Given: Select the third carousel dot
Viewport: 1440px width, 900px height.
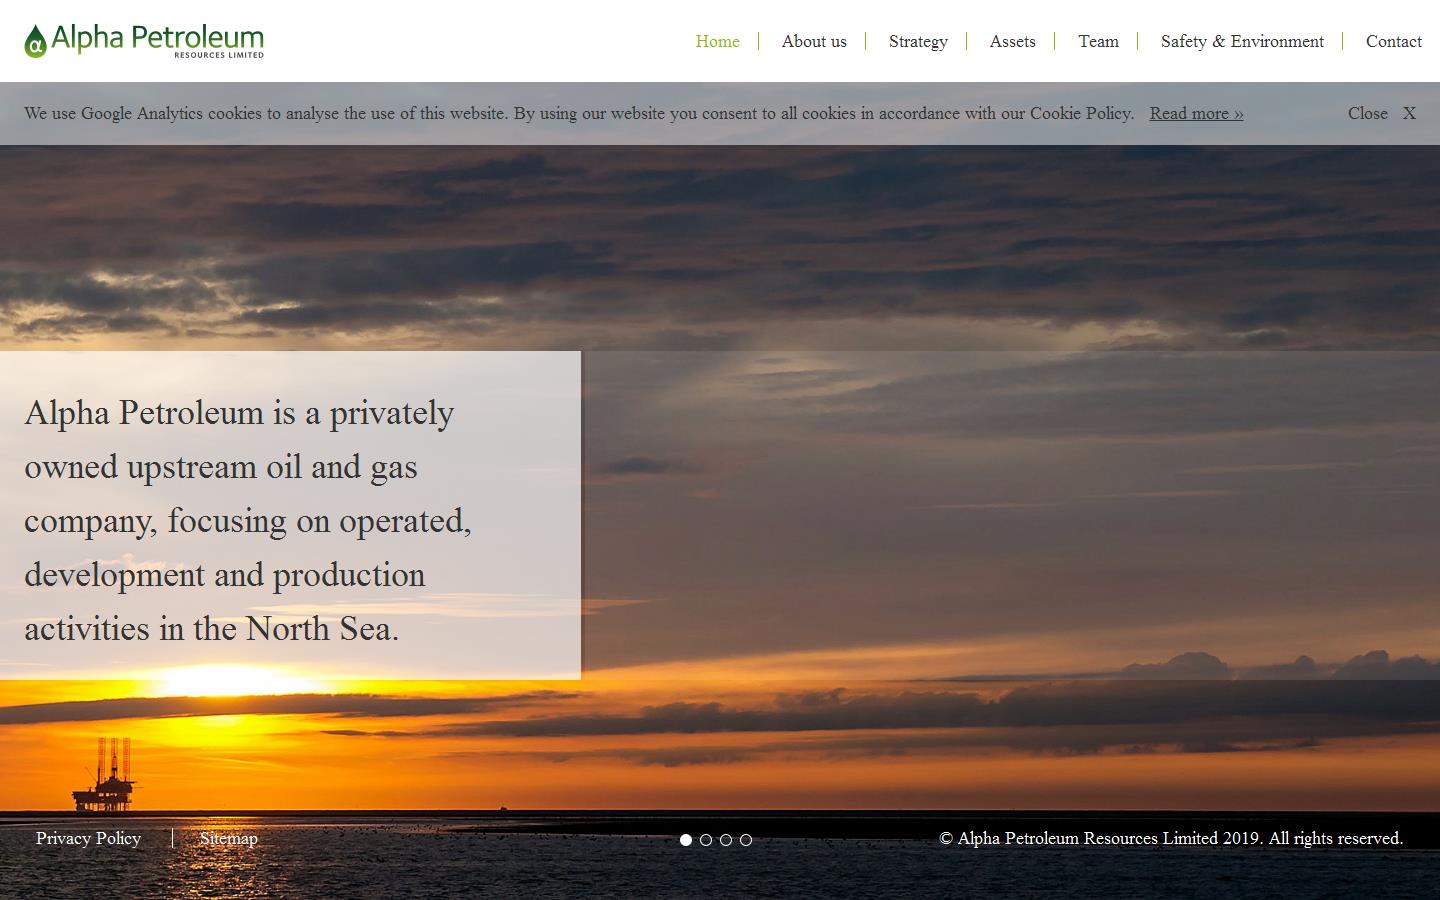Looking at the screenshot, I should (x=726, y=840).
